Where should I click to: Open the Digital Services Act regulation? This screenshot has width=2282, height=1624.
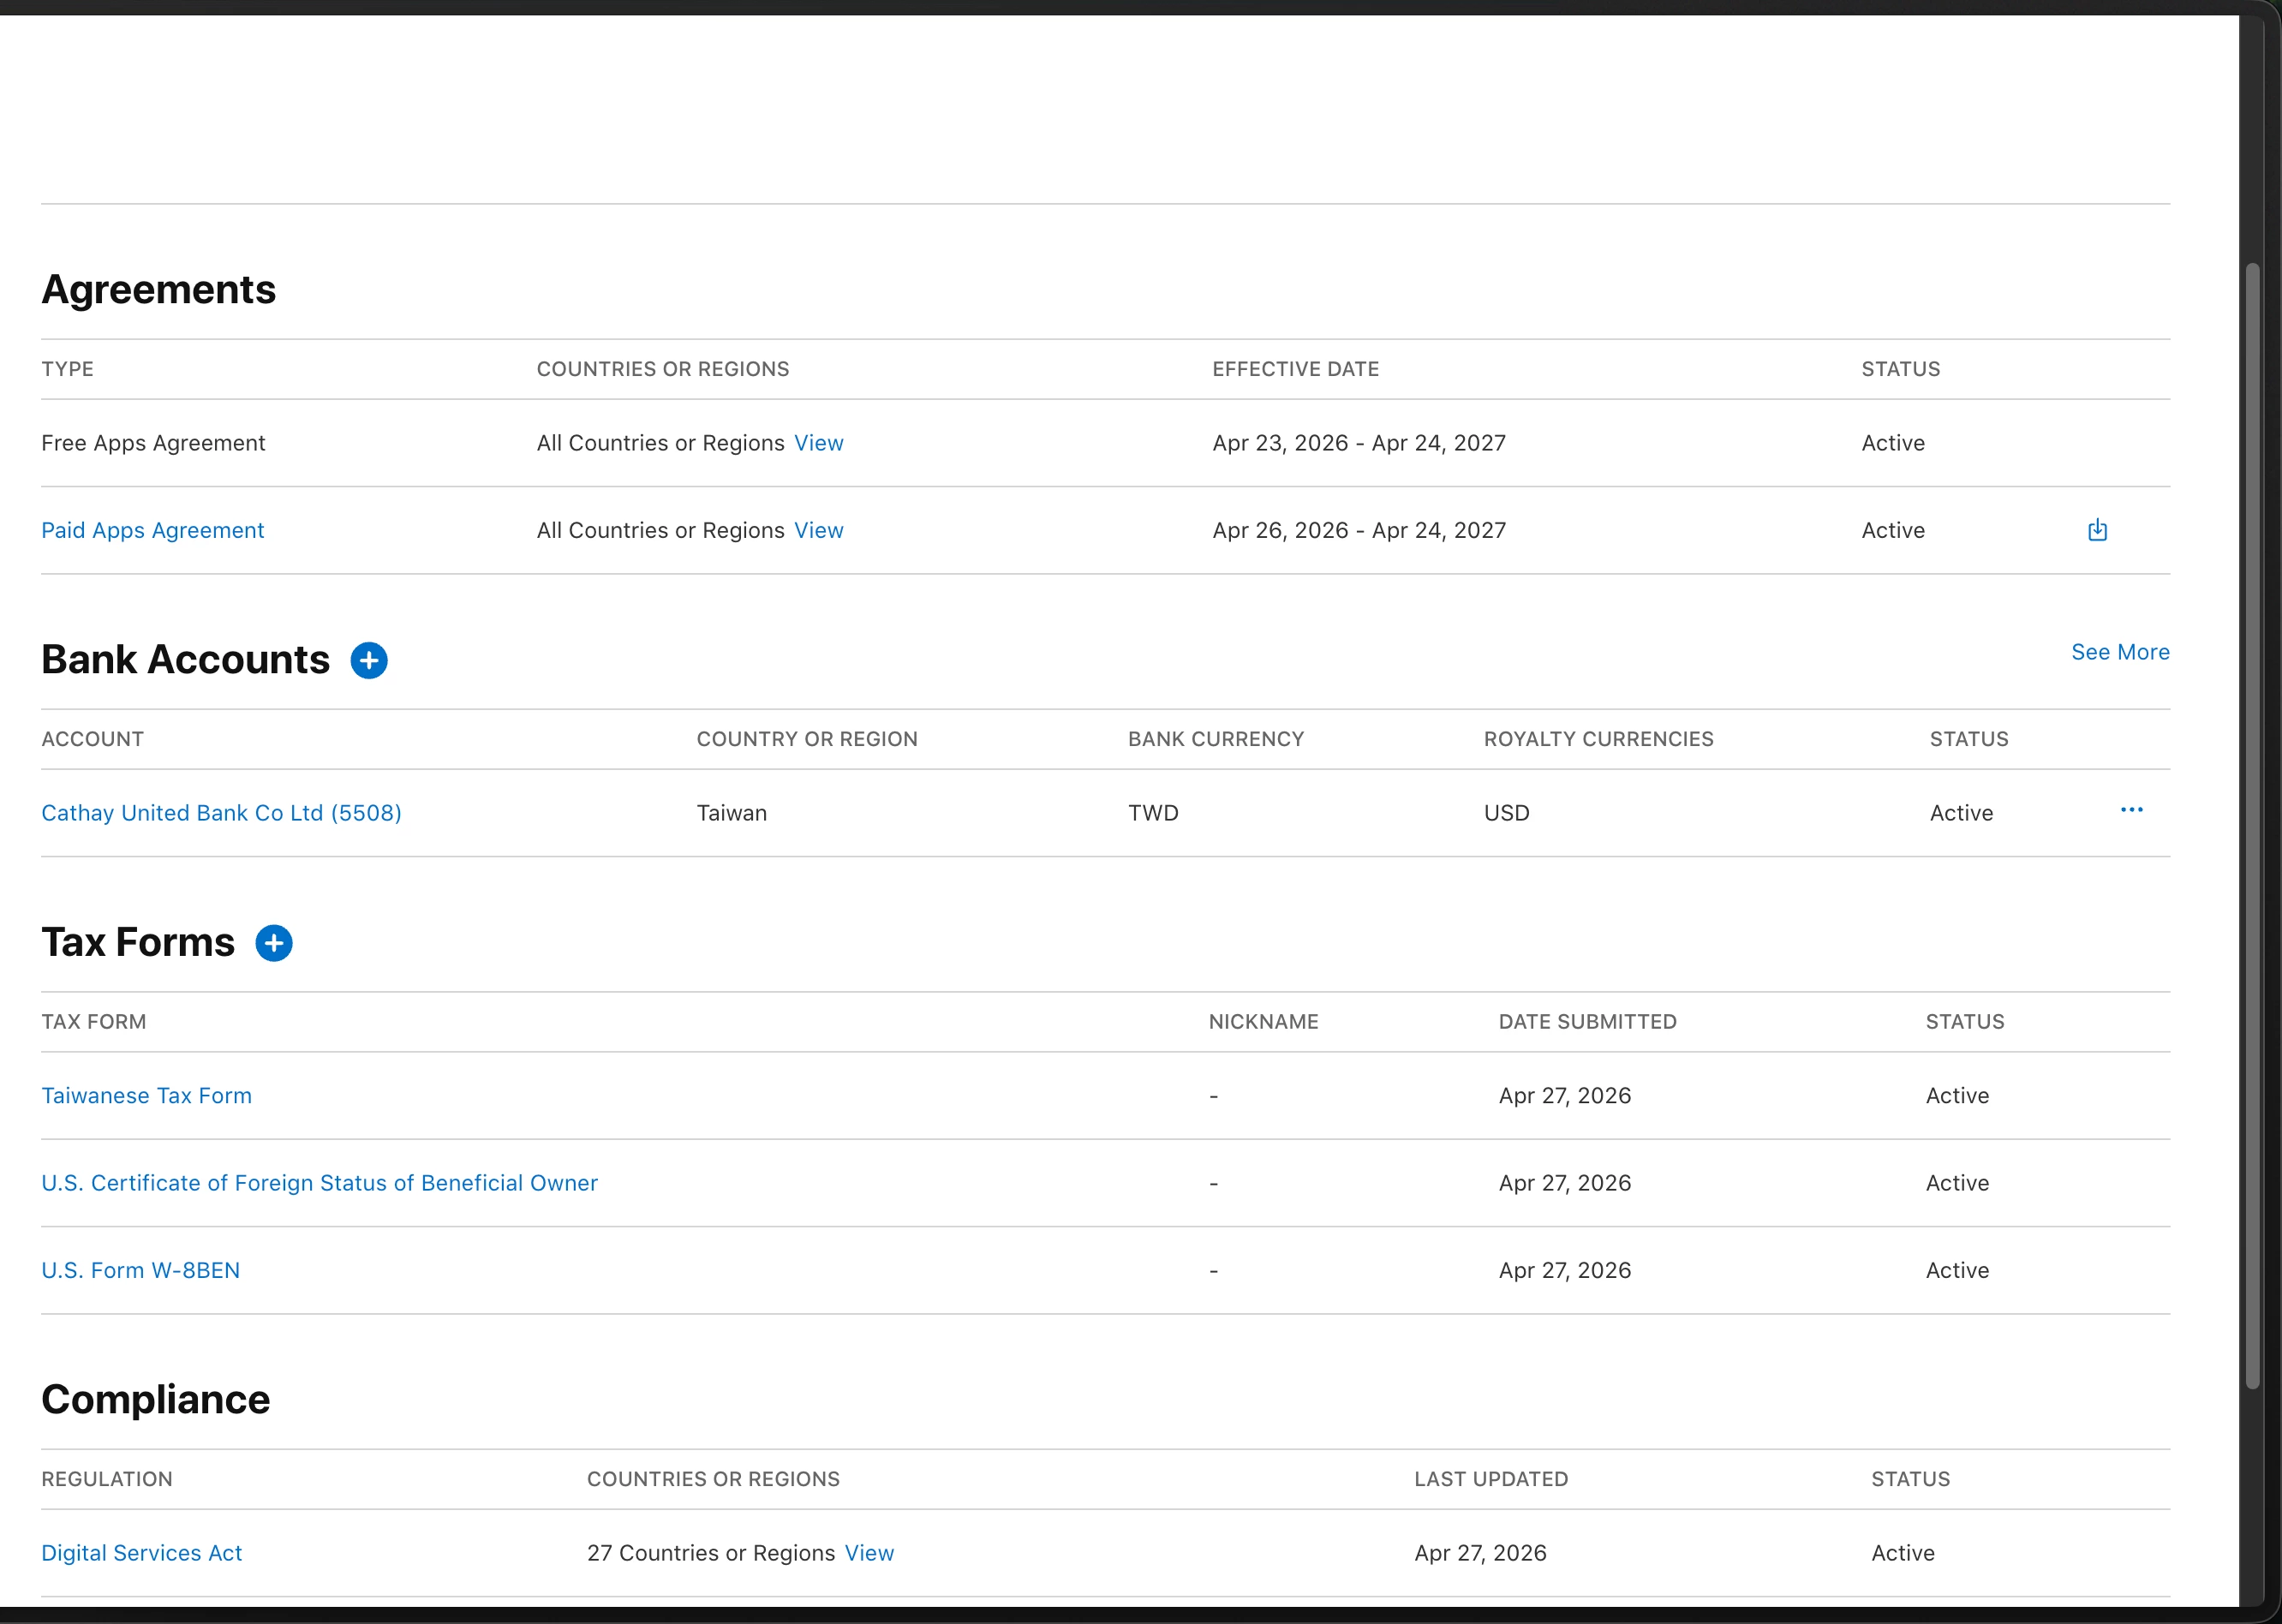(x=141, y=1553)
